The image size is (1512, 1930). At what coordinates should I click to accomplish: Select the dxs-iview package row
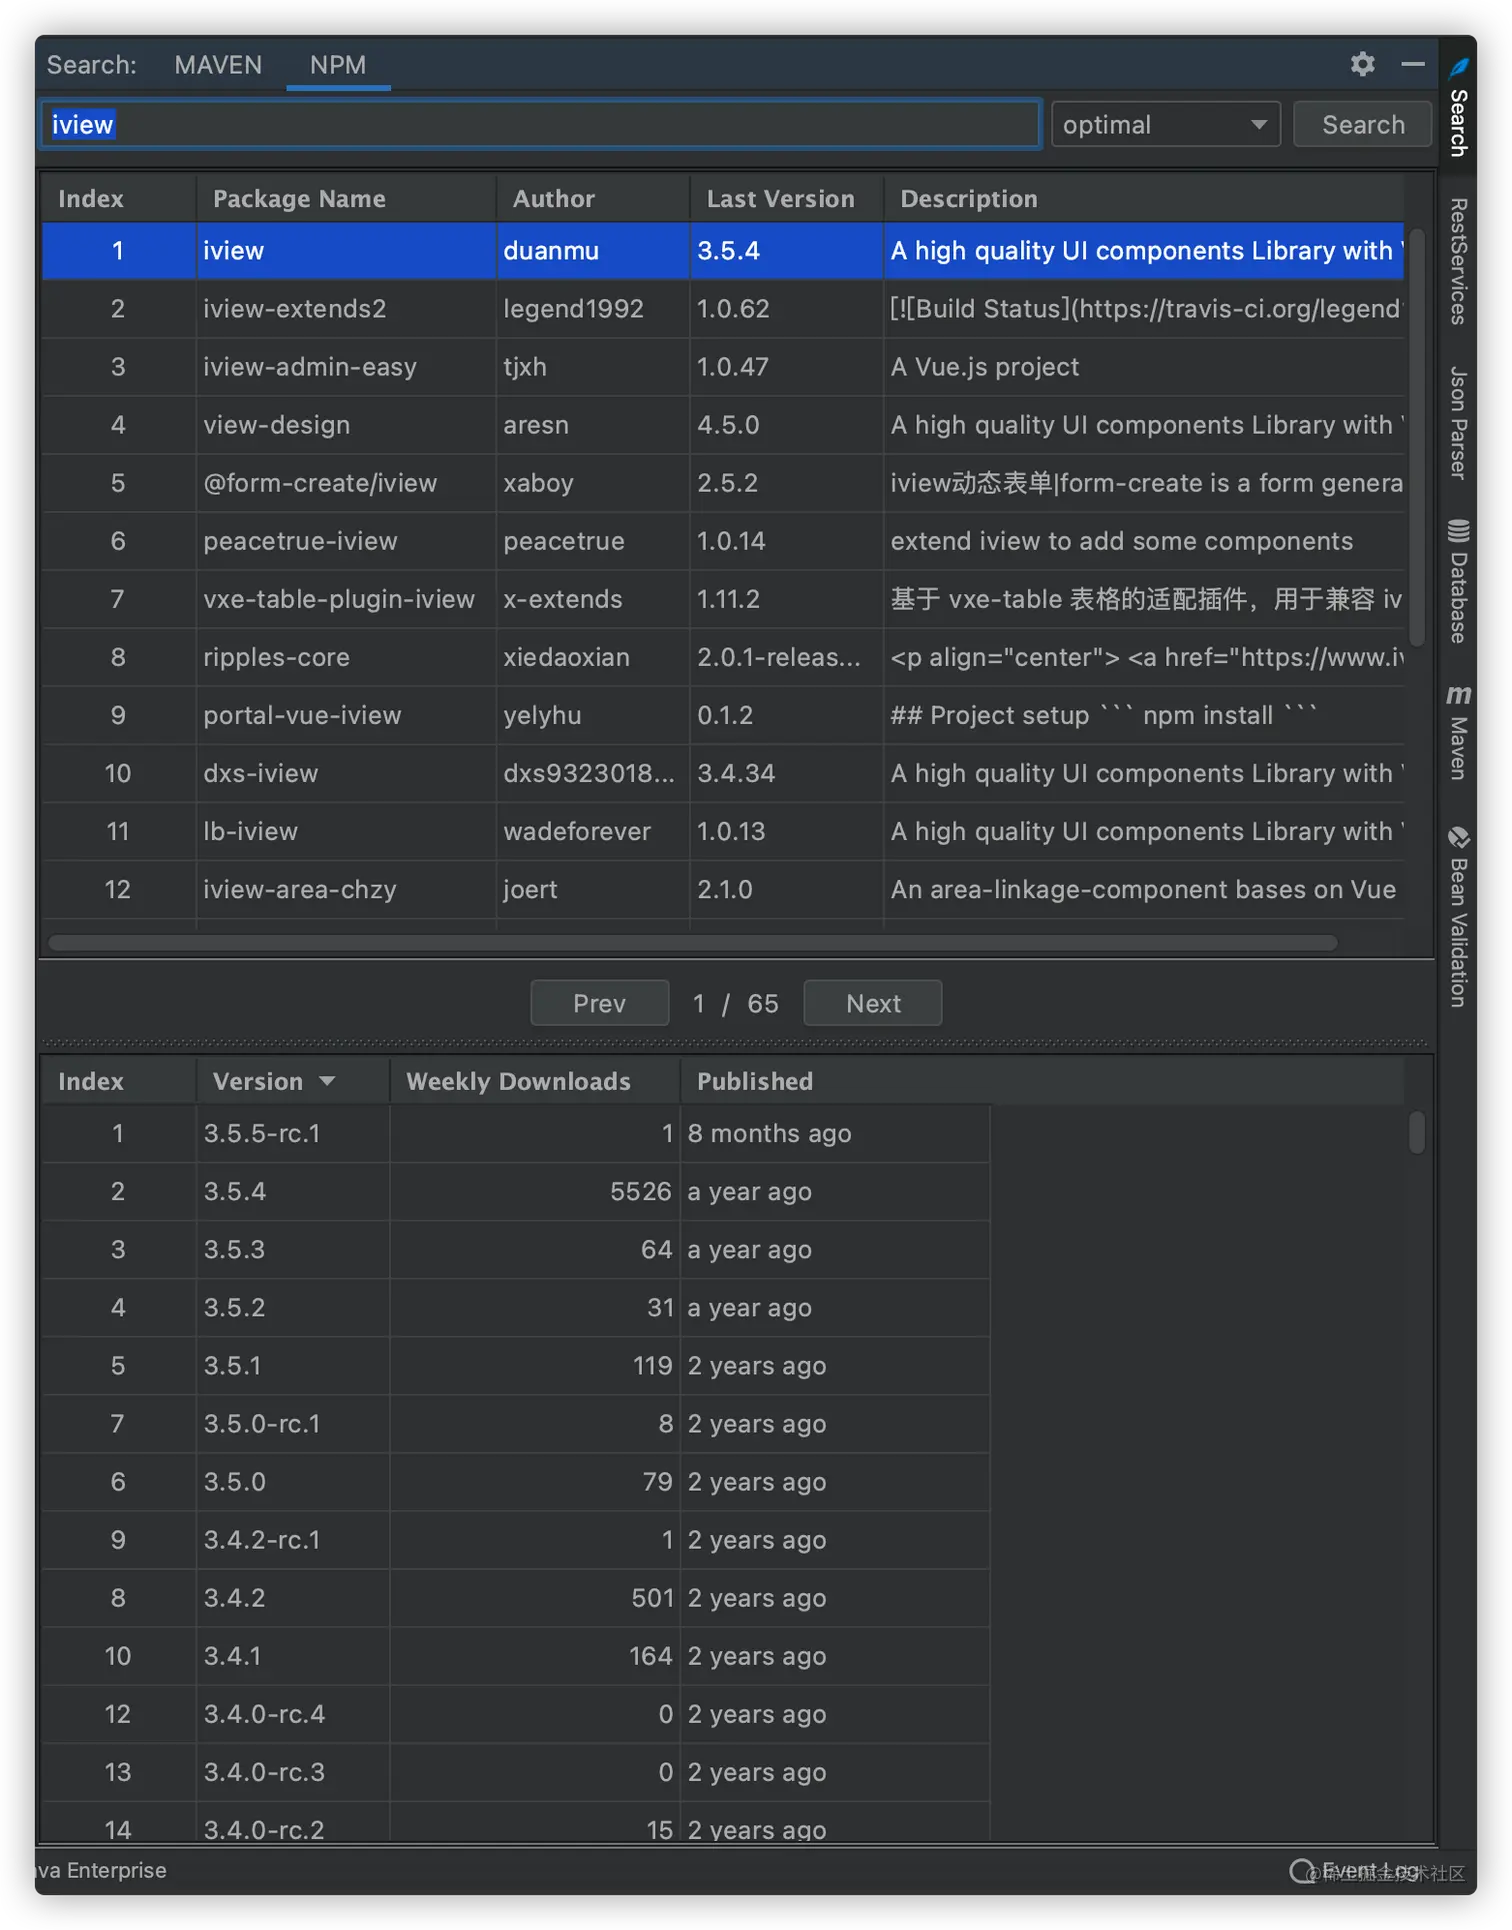(x=722, y=773)
